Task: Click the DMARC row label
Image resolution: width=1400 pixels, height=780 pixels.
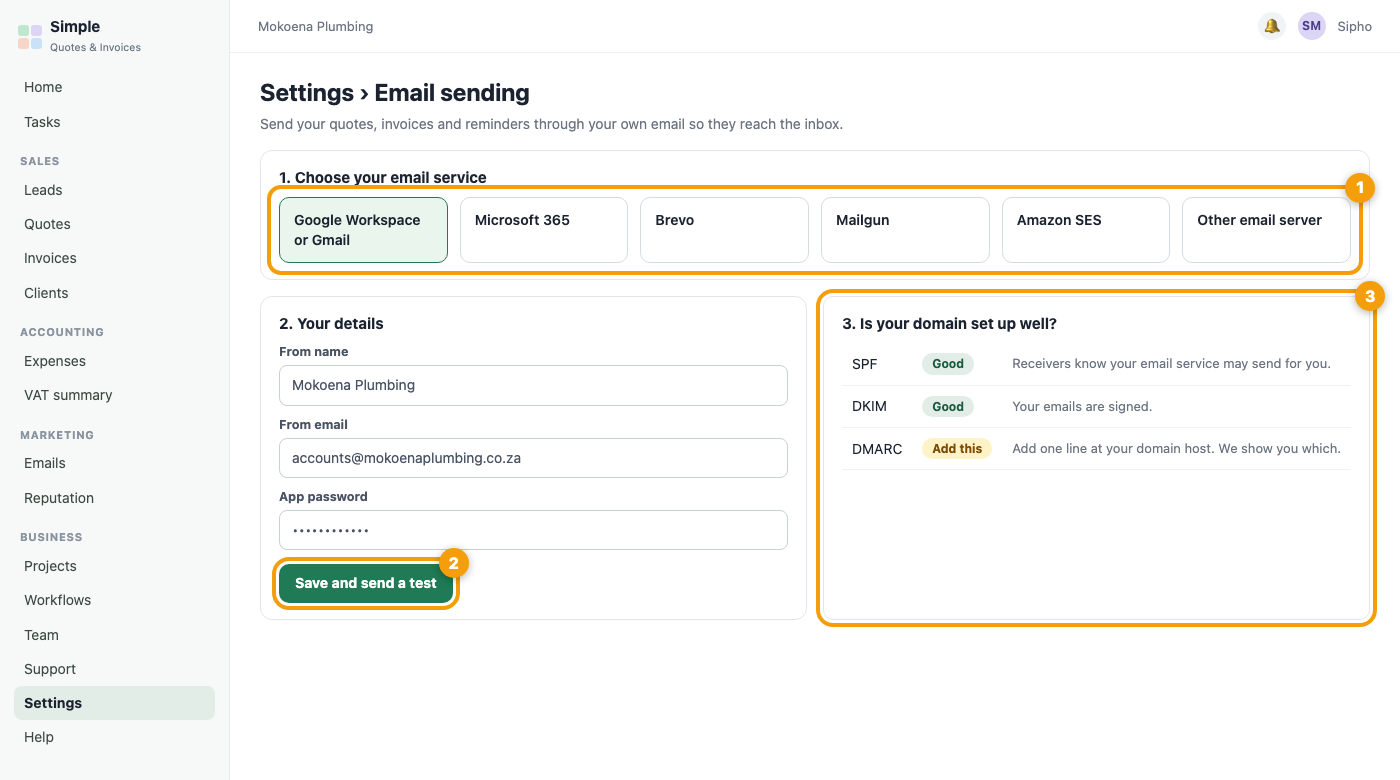Action: pos(877,449)
